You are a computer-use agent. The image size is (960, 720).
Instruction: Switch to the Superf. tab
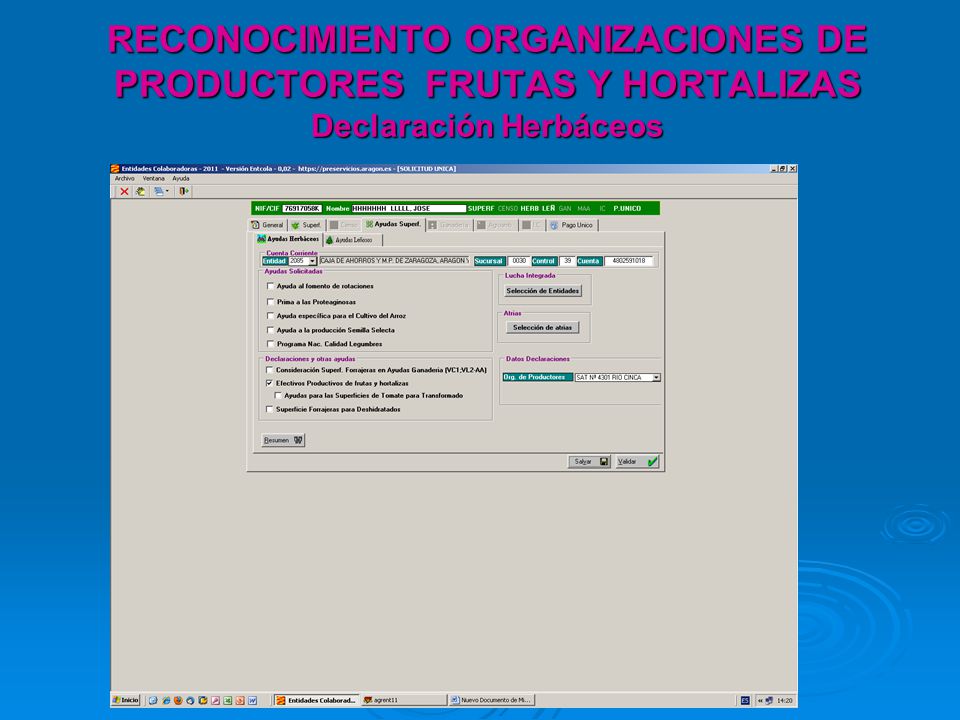(x=306, y=225)
